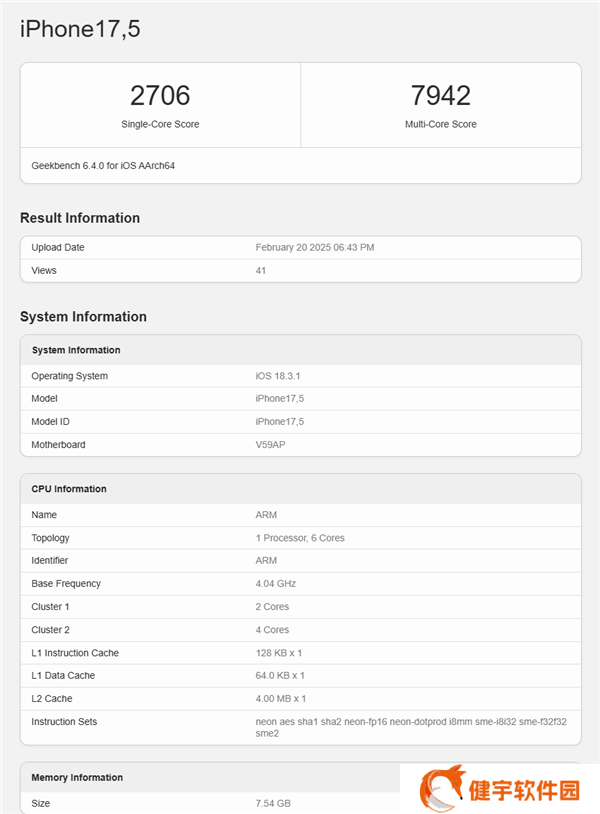The image size is (600, 814).
Task: Click the Topology row label
Action: pyautogui.click(x=50, y=538)
